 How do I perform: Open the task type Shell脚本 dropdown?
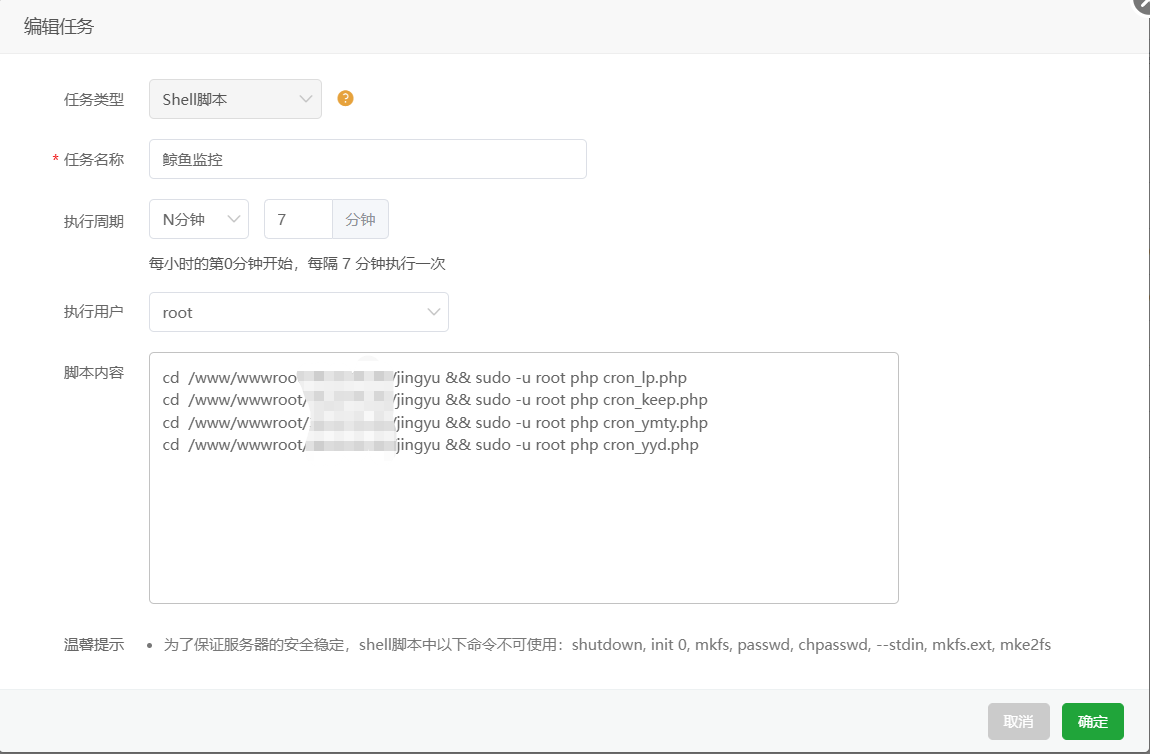click(x=235, y=99)
